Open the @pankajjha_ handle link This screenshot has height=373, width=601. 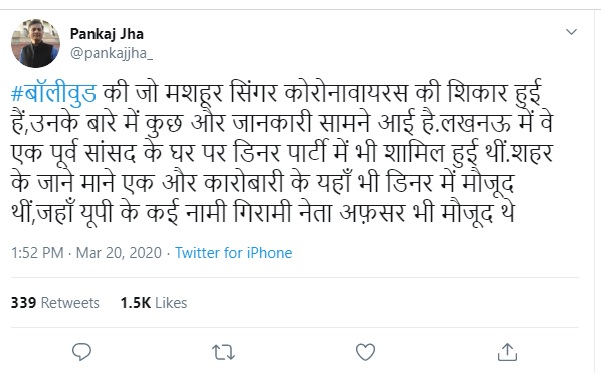pos(111,53)
